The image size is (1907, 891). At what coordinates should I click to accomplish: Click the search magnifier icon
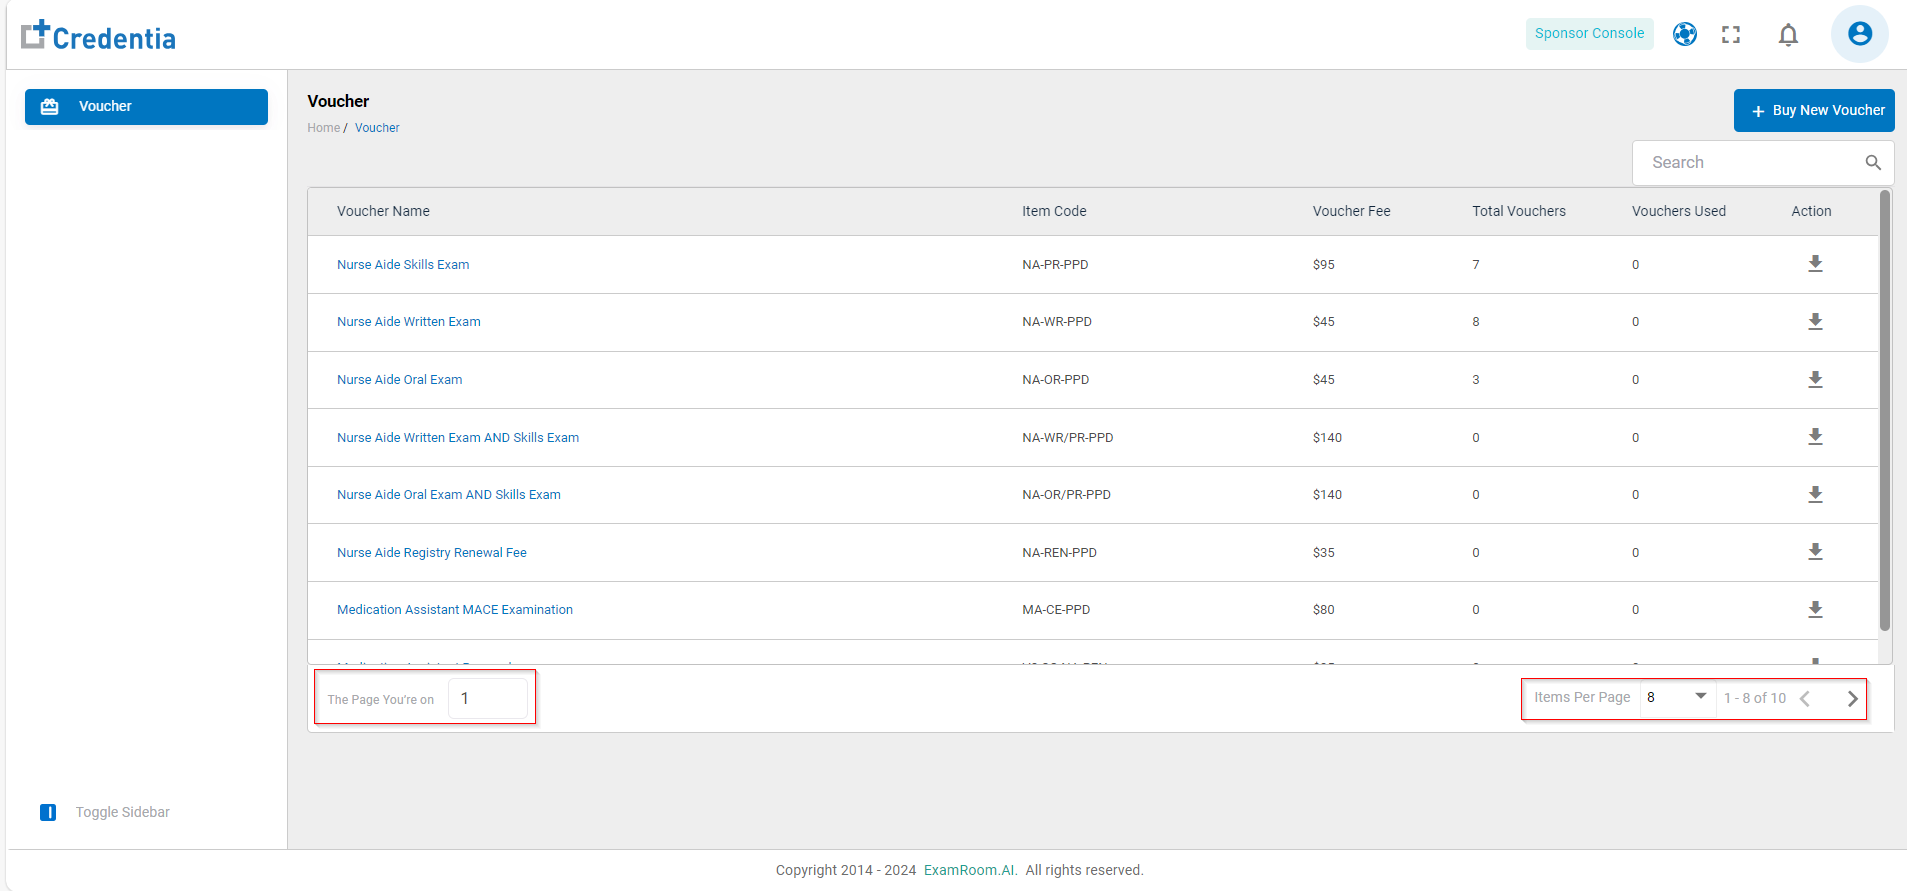coord(1873,162)
